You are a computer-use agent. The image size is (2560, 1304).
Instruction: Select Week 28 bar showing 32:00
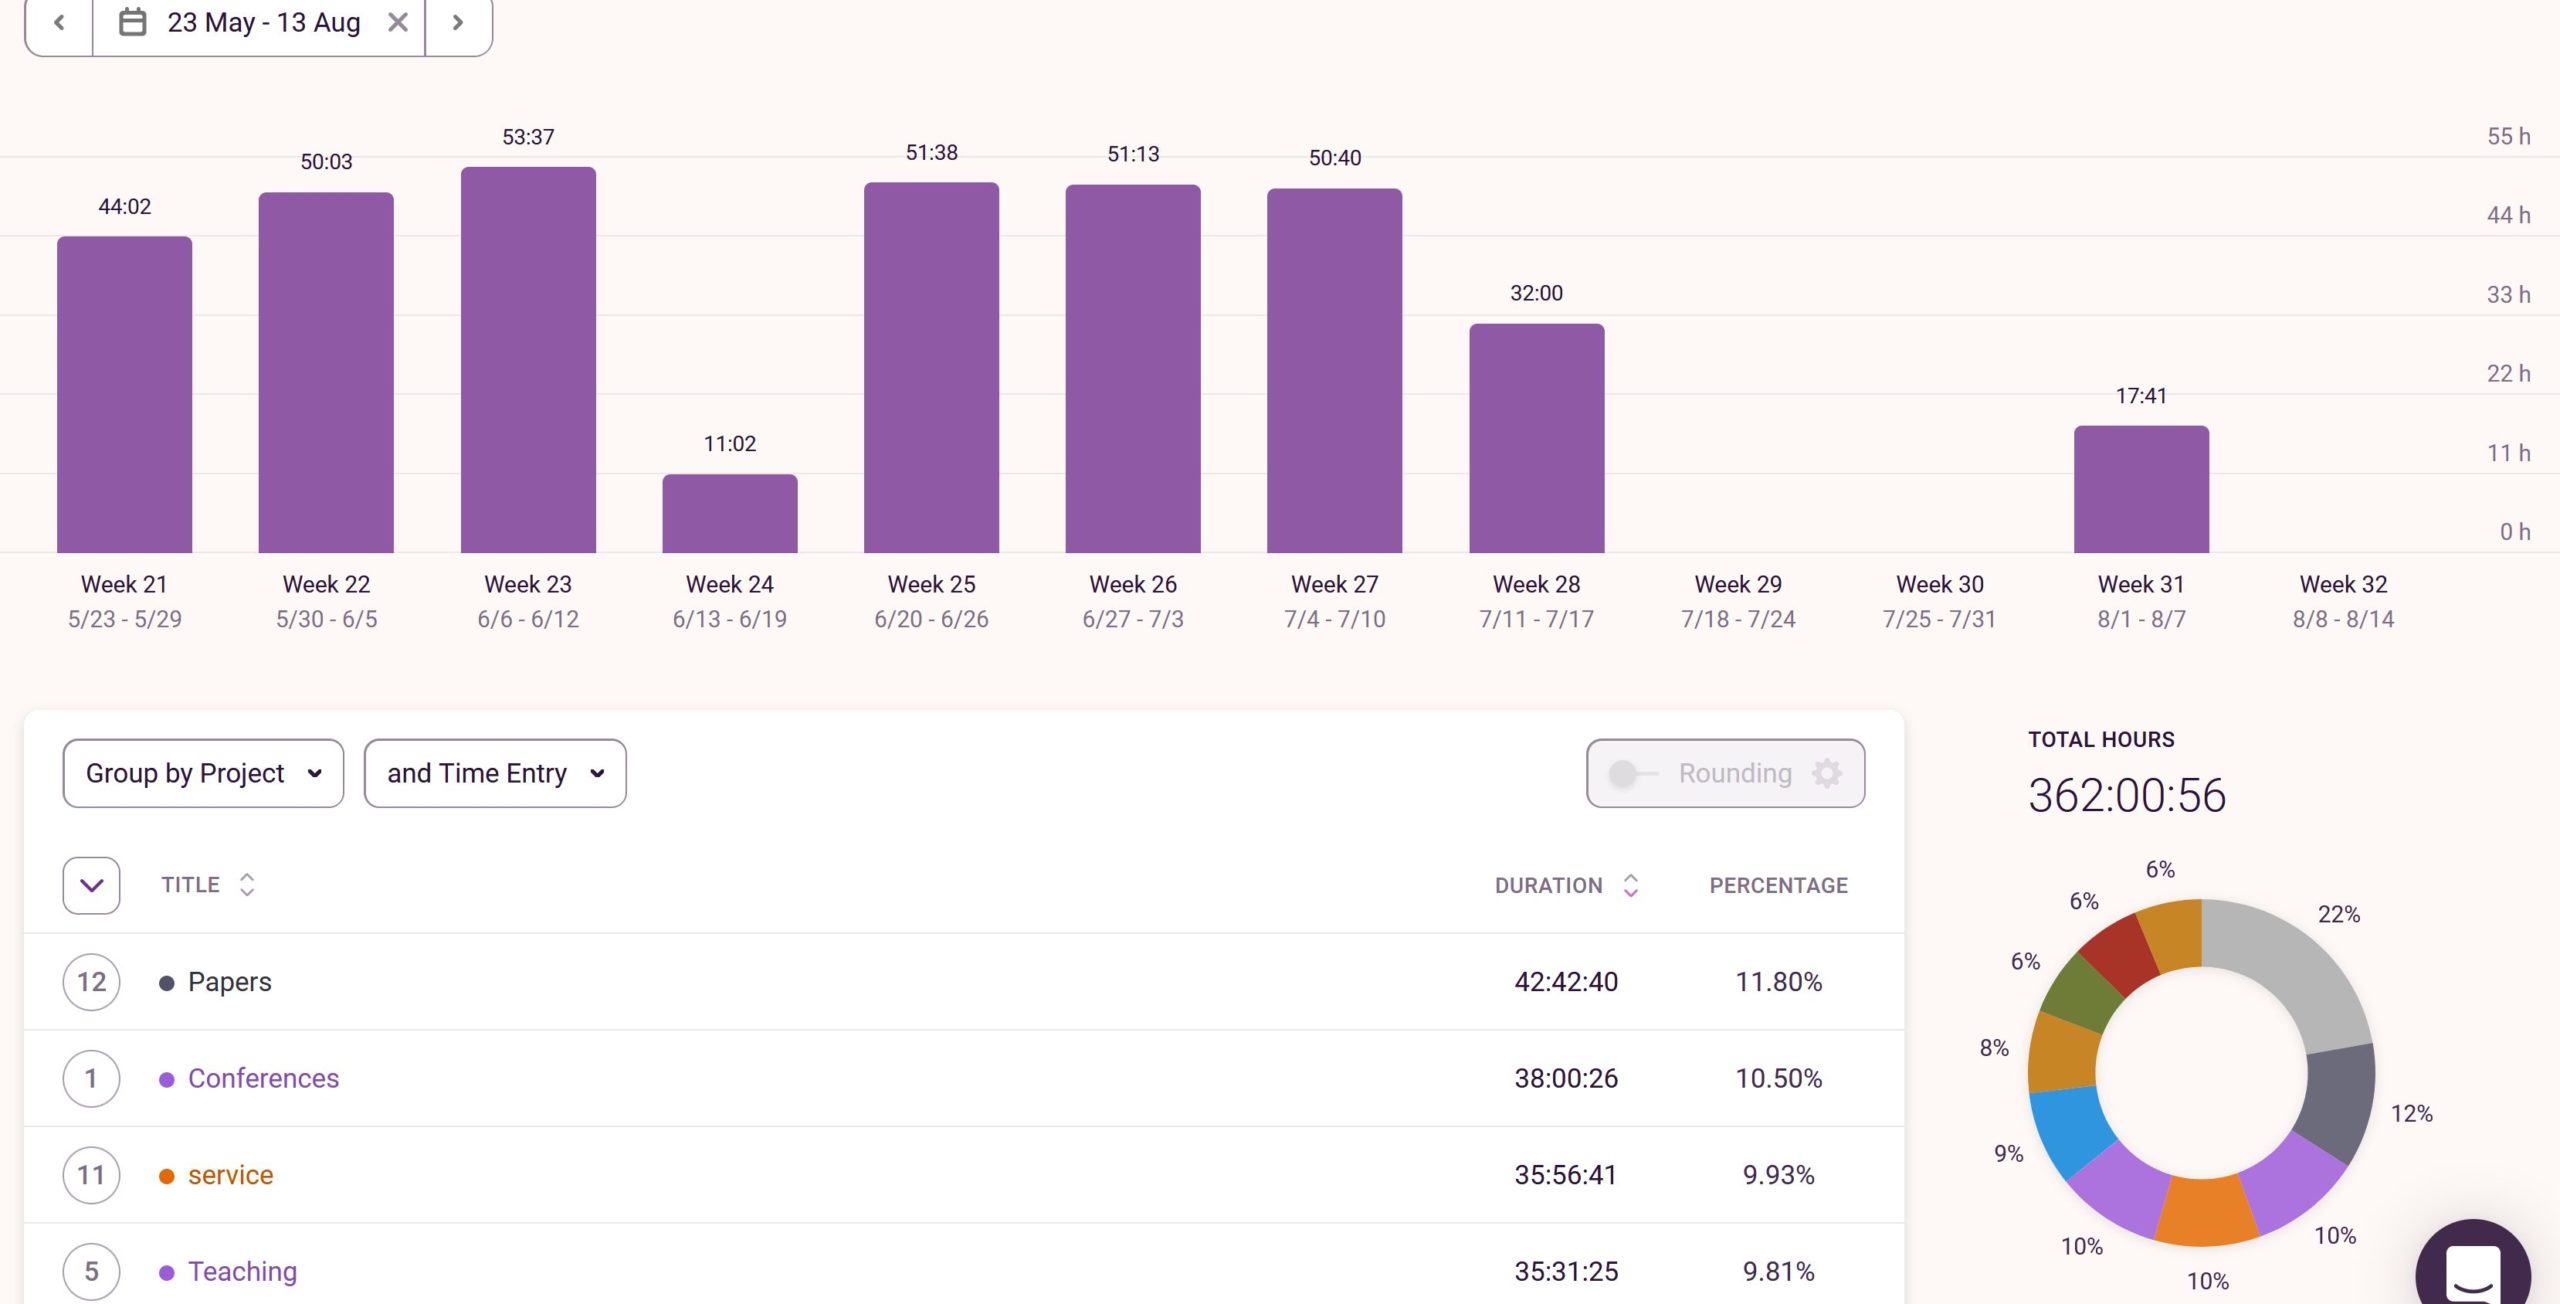(1537, 438)
